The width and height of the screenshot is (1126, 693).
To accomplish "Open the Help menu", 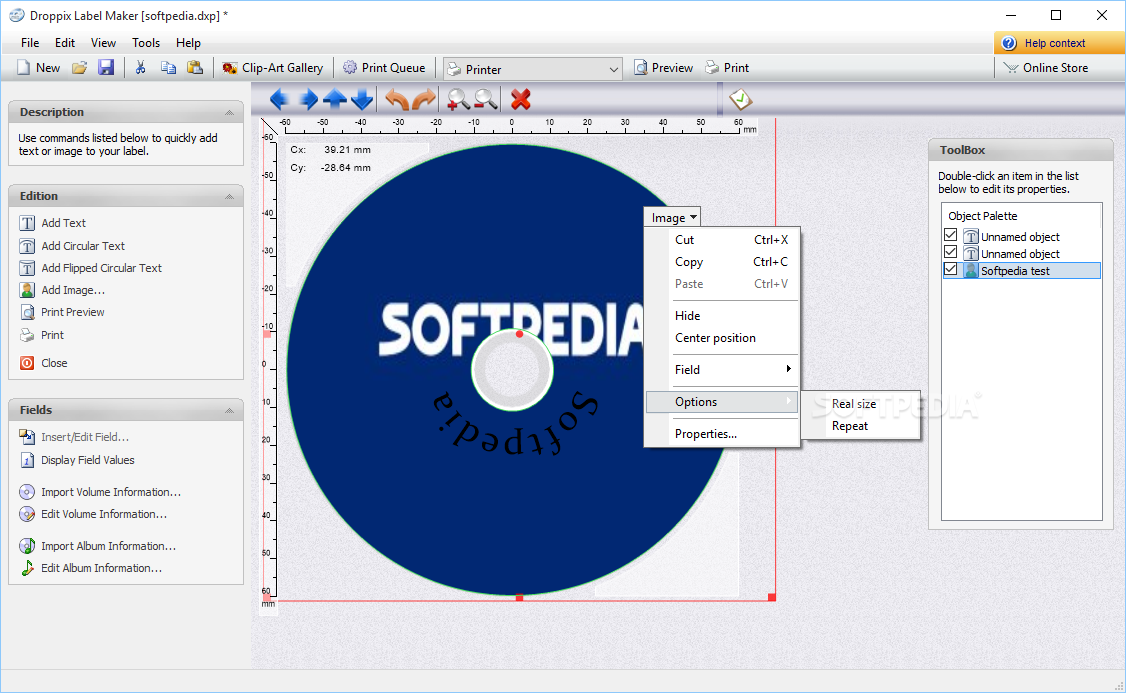I will [x=188, y=43].
